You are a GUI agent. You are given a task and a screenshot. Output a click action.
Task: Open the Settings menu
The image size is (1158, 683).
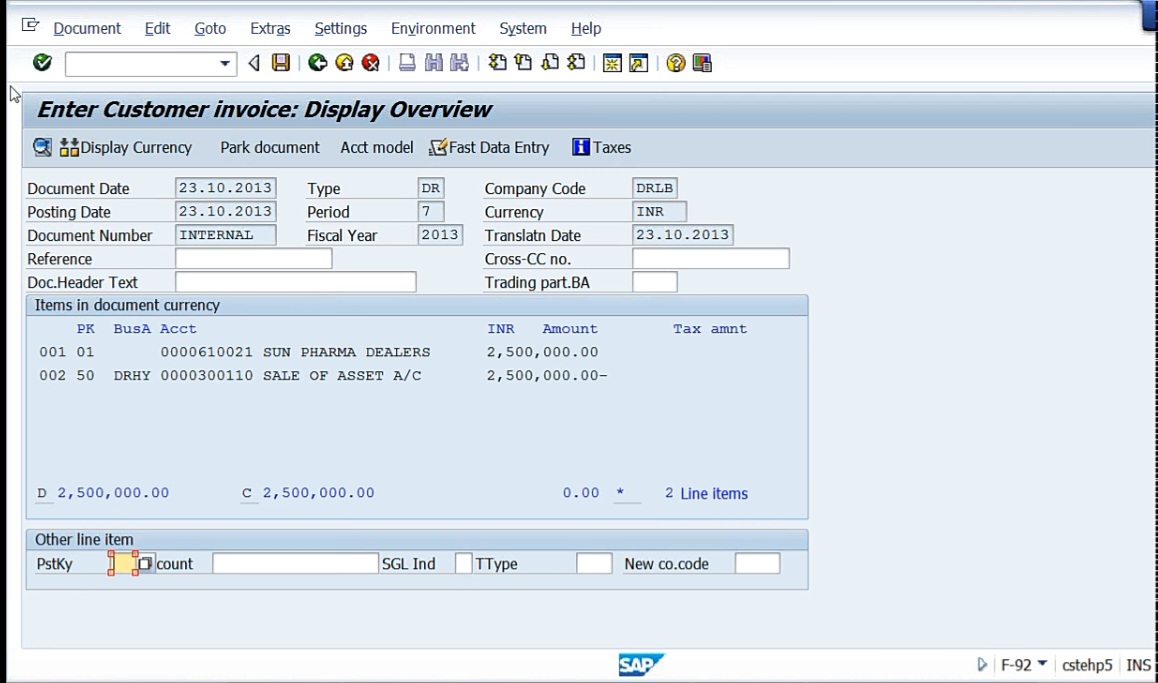tap(340, 28)
